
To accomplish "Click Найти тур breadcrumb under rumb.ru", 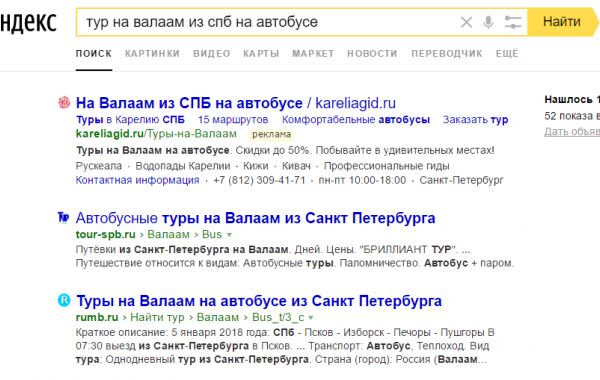I will click(x=157, y=317).
